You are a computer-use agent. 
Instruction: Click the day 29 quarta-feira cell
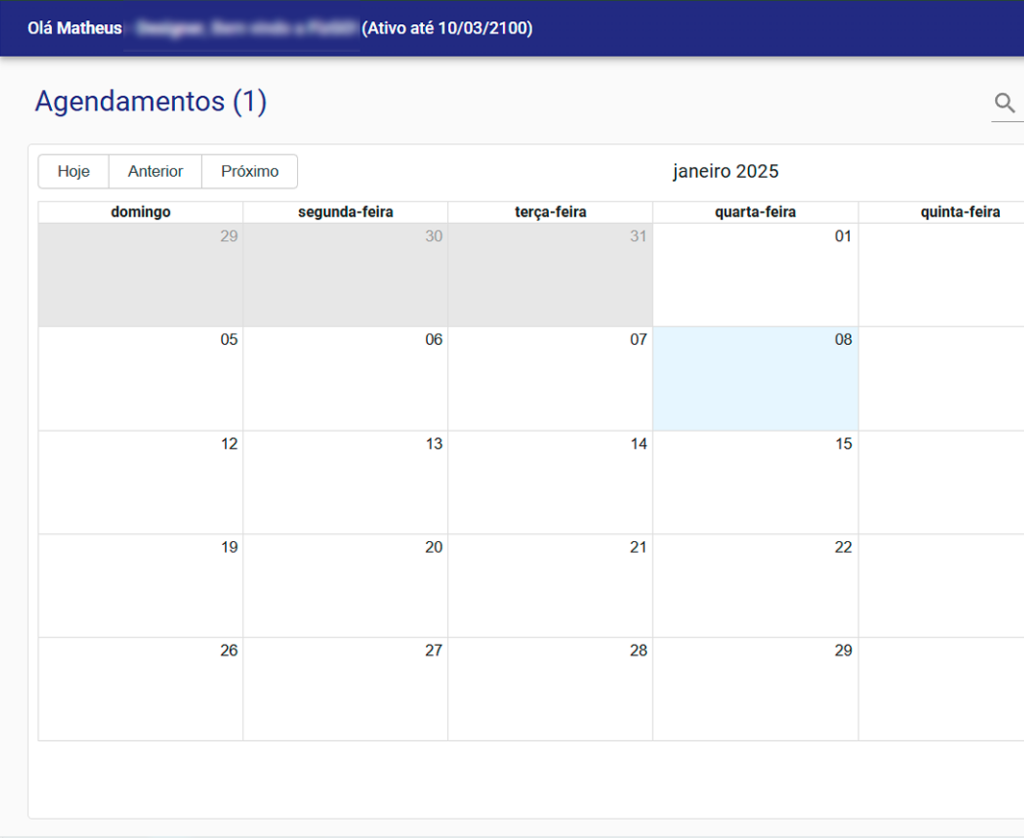[x=755, y=690]
